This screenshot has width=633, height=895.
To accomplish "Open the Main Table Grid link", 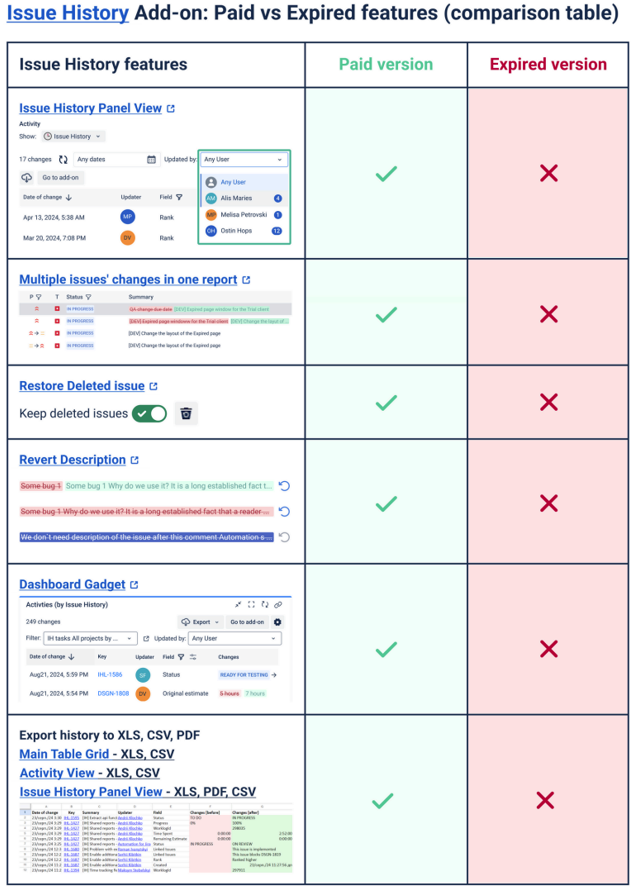I will [64, 754].
